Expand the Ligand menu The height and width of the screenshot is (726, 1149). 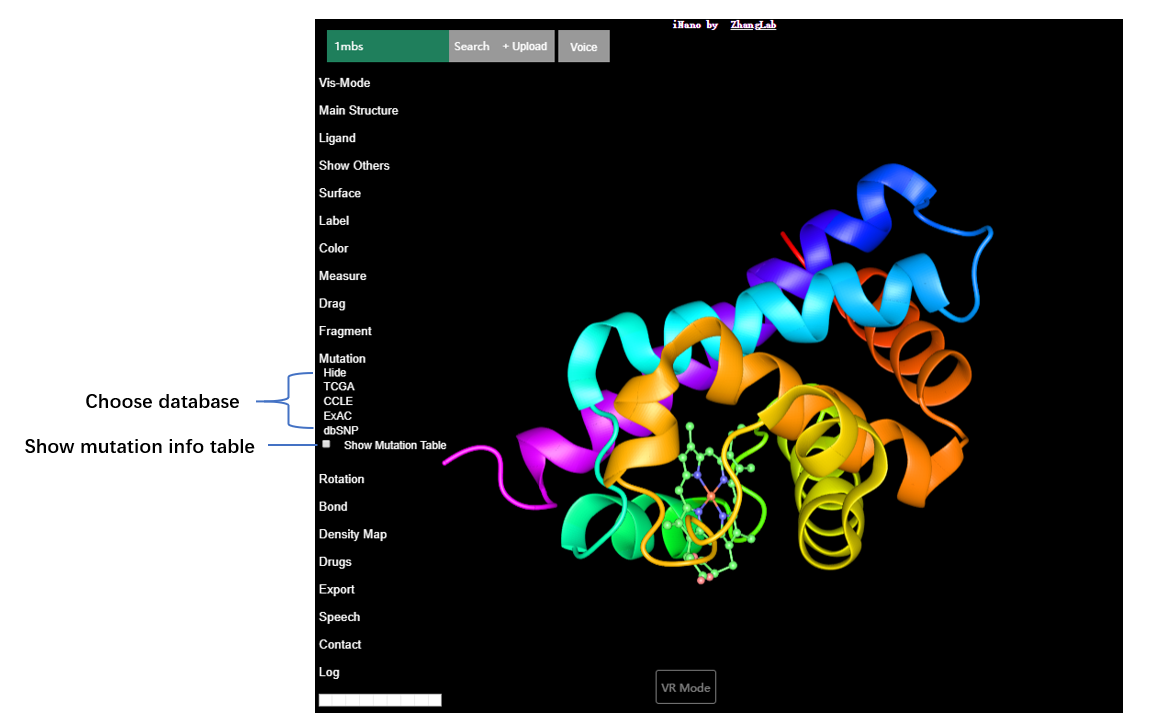337,138
